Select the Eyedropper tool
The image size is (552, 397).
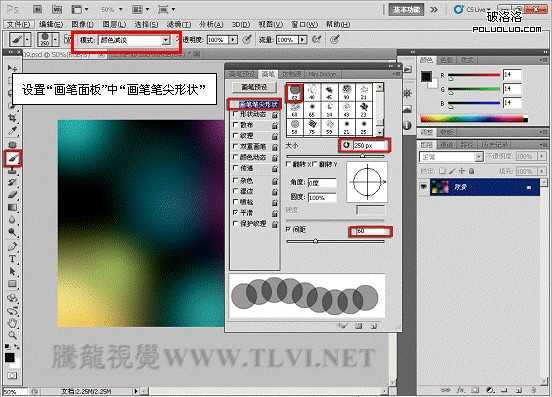click(x=13, y=131)
